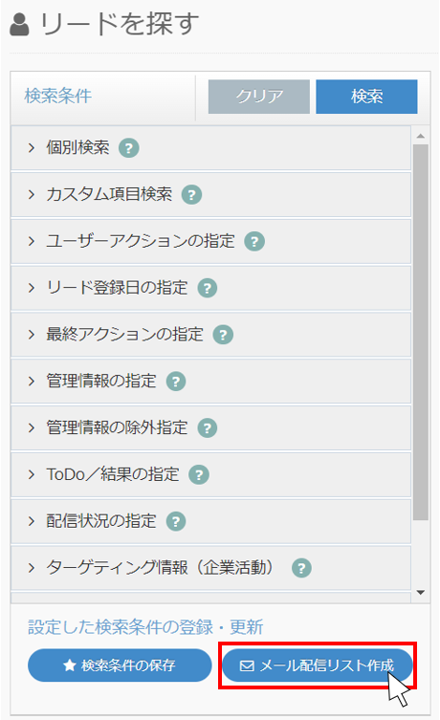Open help icon beside リード登録日の指定
The width and height of the screenshot is (440, 720).
tap(207, 288)
